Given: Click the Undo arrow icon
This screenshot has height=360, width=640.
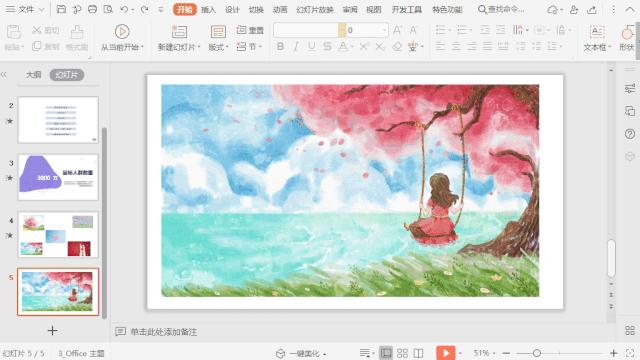Looking at the screenshot, I should (124, 9).
